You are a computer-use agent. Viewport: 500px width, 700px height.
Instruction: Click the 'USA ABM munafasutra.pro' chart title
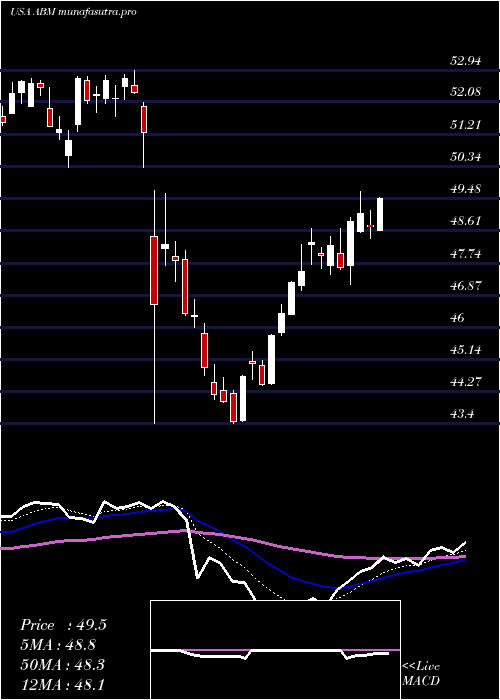[74, 12]
